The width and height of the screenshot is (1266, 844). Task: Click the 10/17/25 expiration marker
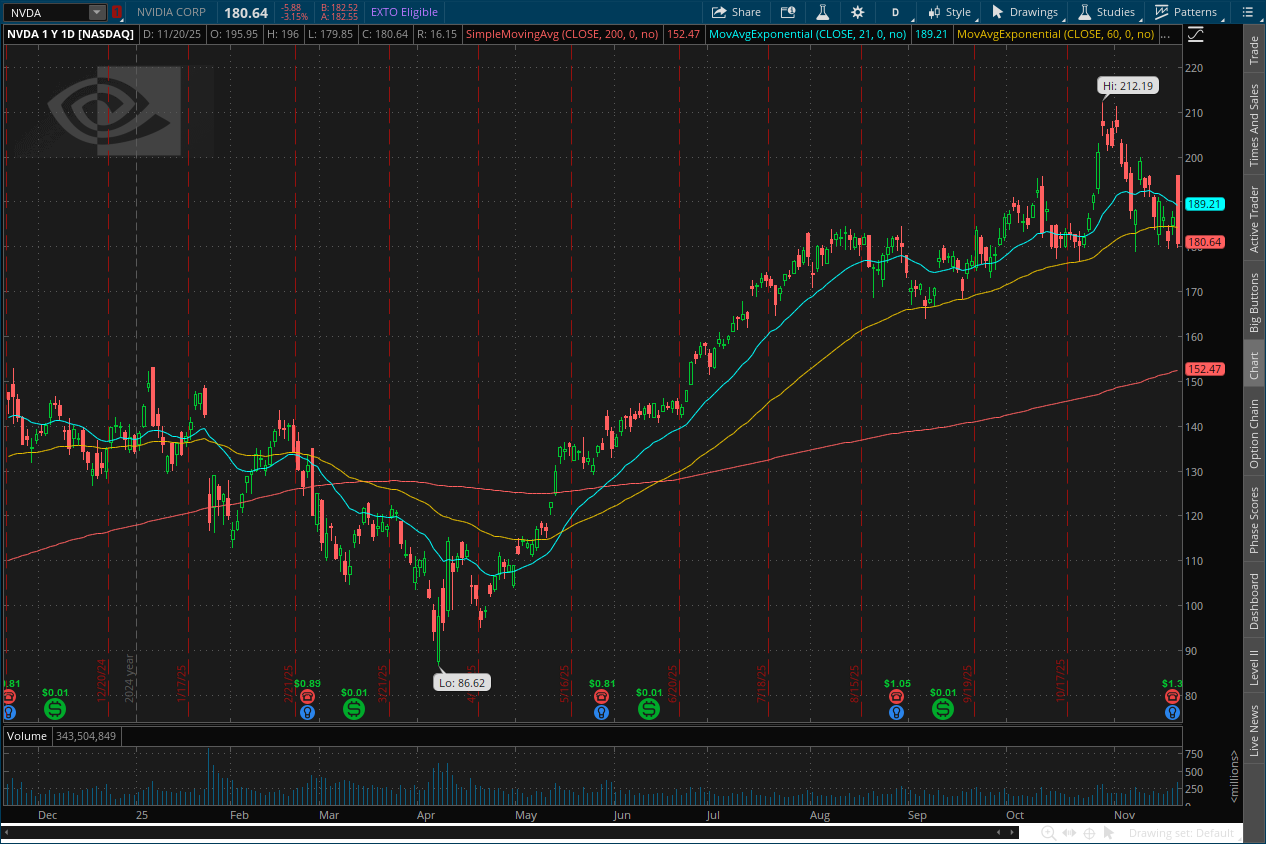point(1061,682)
